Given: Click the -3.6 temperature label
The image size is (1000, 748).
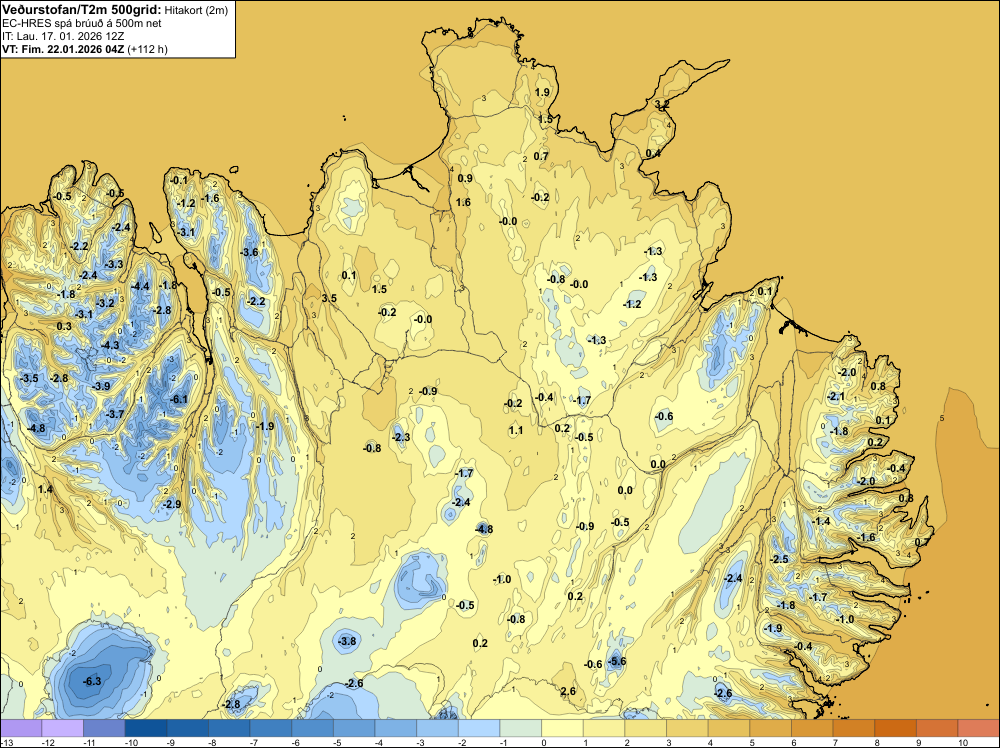Looking at the screenshot, I should pos(249,252).
